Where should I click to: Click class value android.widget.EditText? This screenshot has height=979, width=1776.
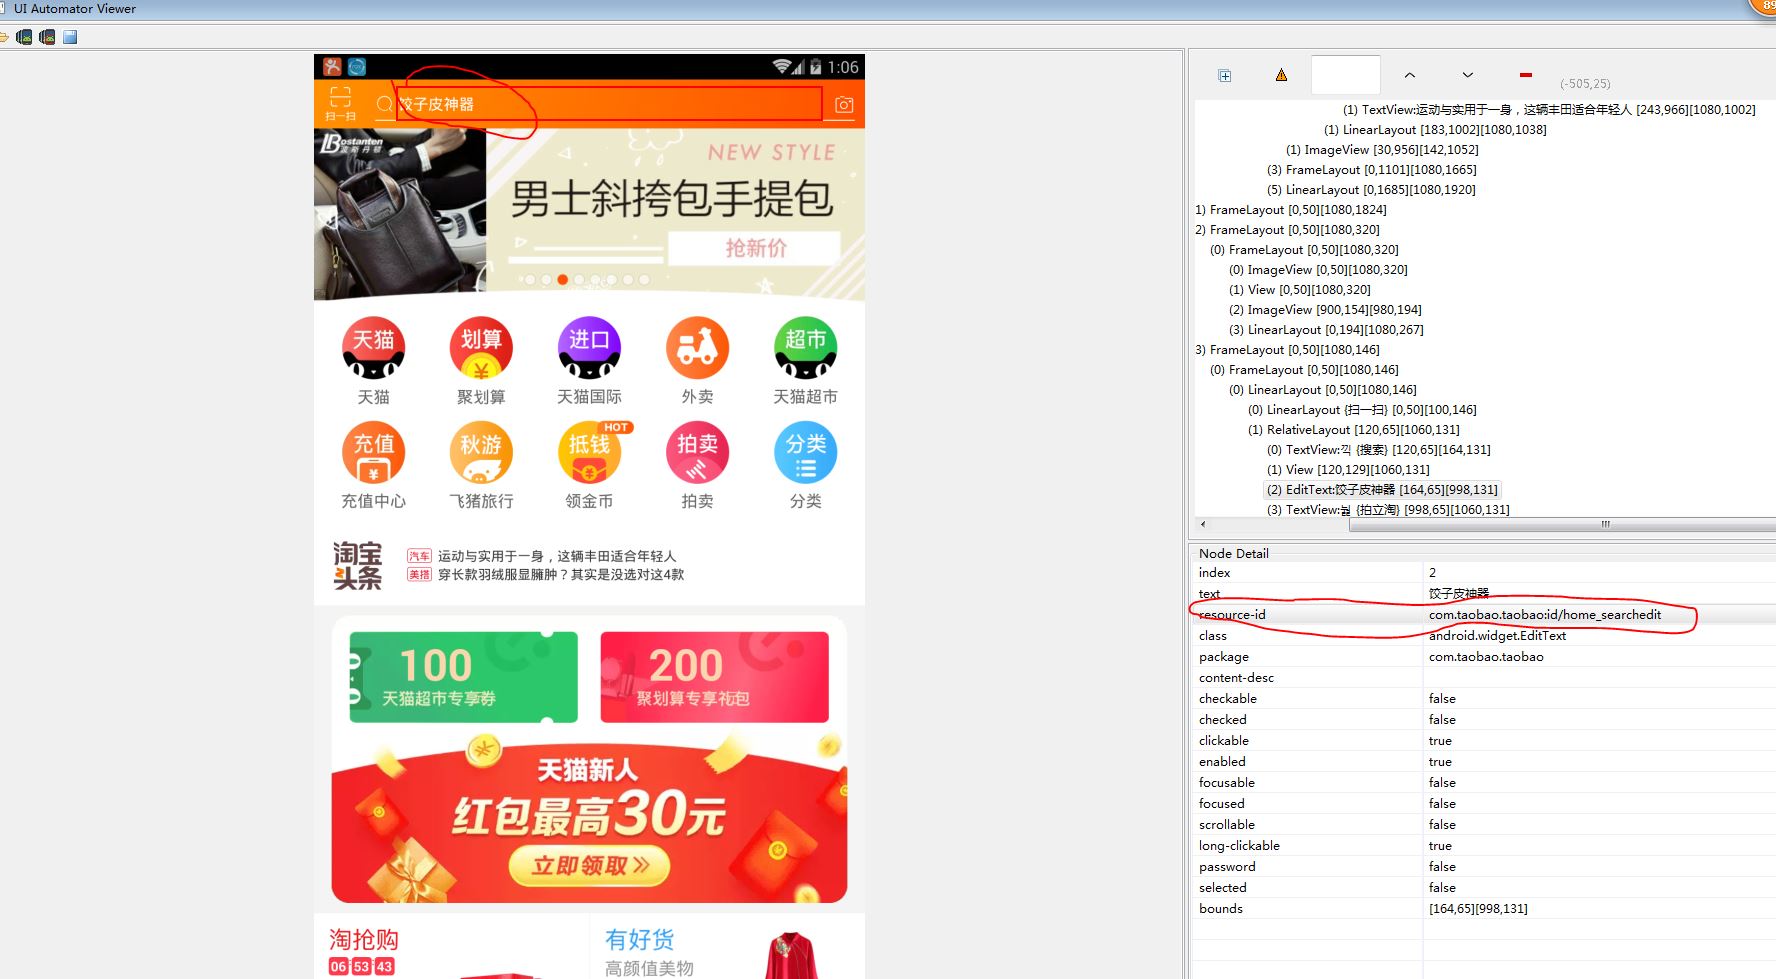click(1497, 636)
